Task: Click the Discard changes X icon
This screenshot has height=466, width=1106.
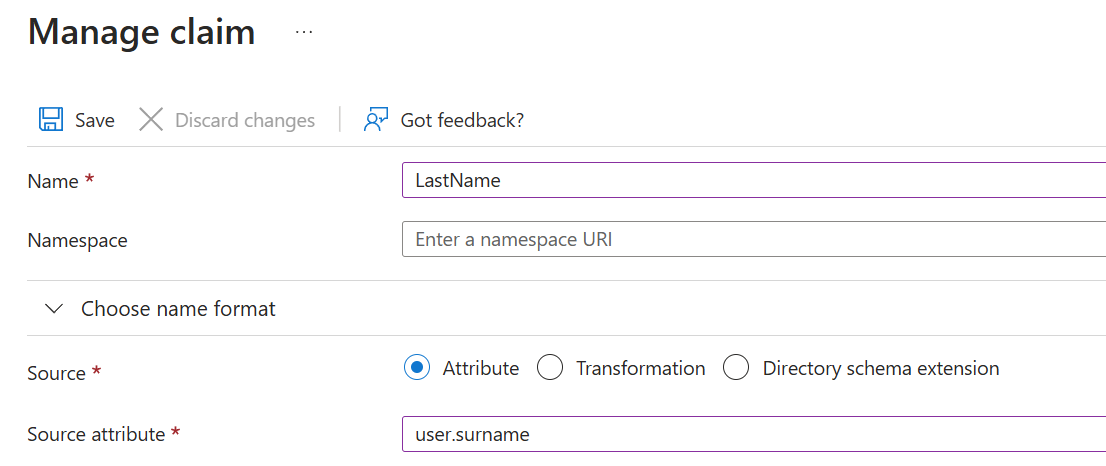Action: coord(151,120)
